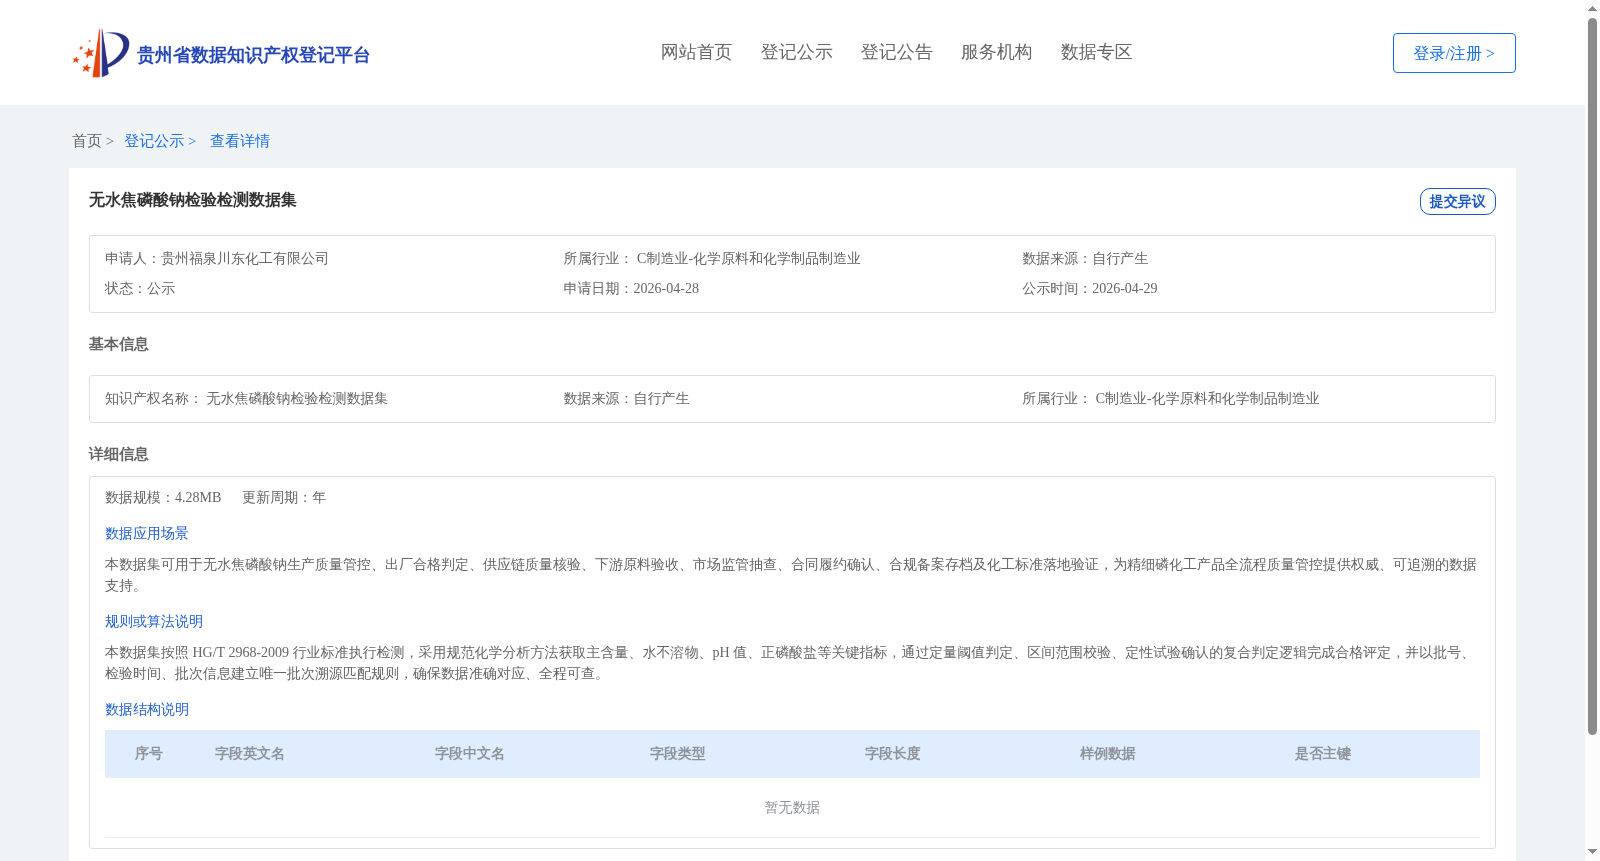Go back to 首页 breadcrumb
This screenshot has height=861, width=1600.
[x=87, y=141]
